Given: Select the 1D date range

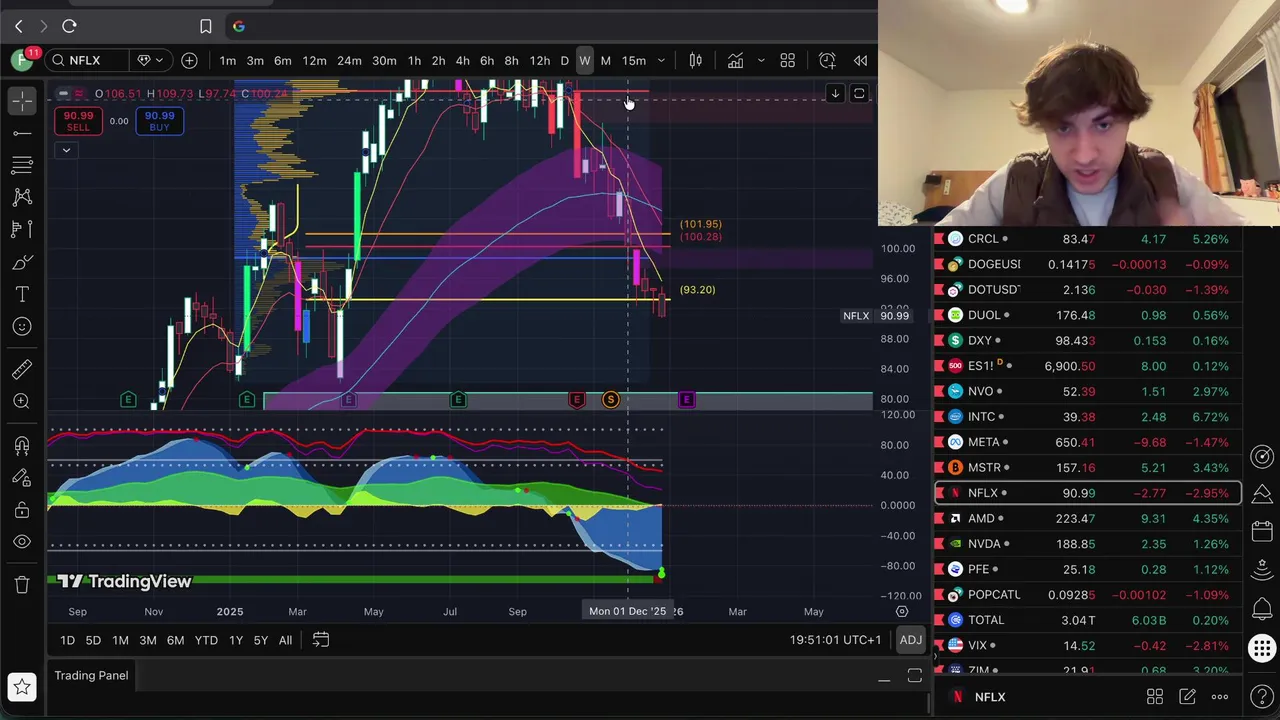Looking at the screenshot, I should click(67, 640).
